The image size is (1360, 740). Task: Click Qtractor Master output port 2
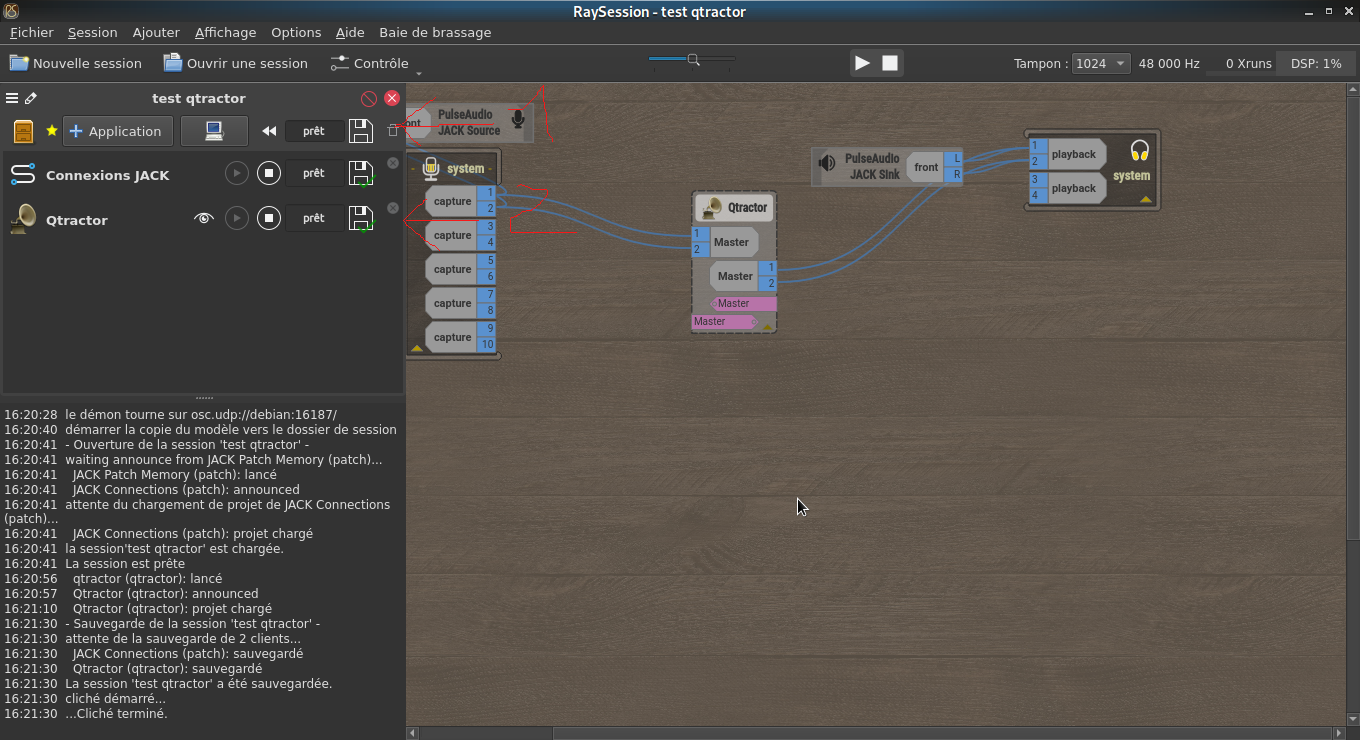[767, 284]
